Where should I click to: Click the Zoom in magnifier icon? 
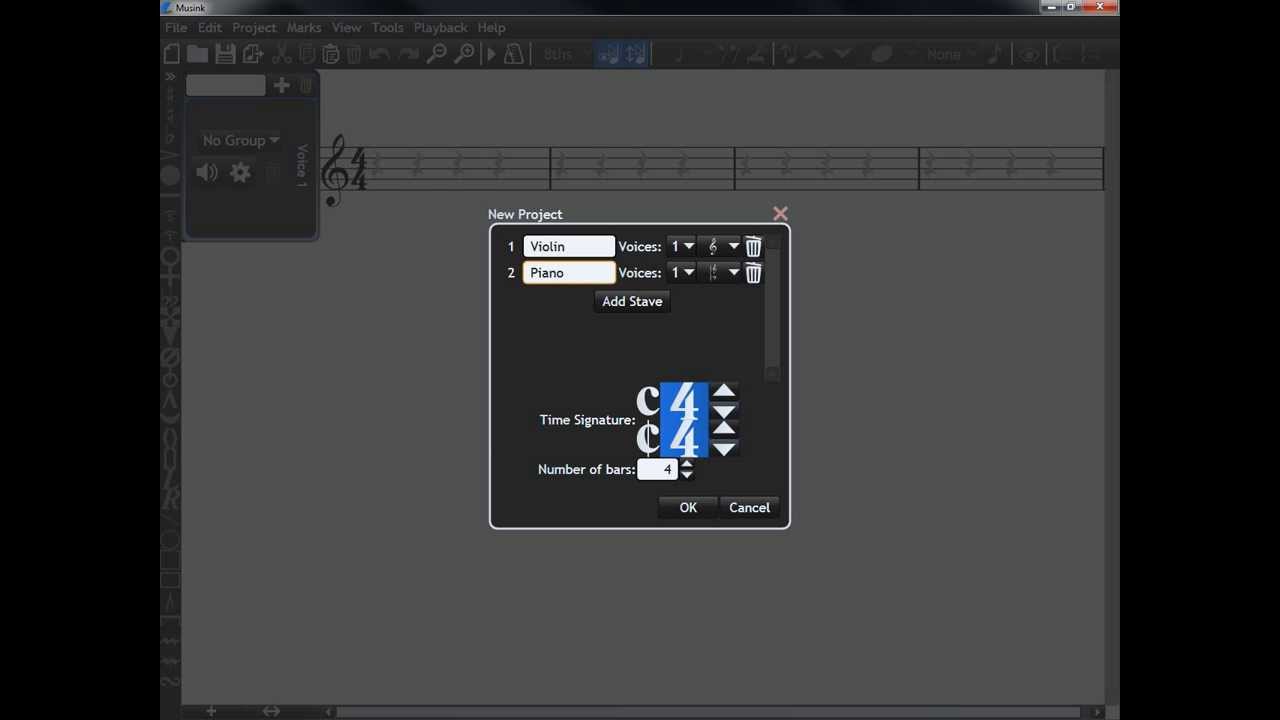464,55
